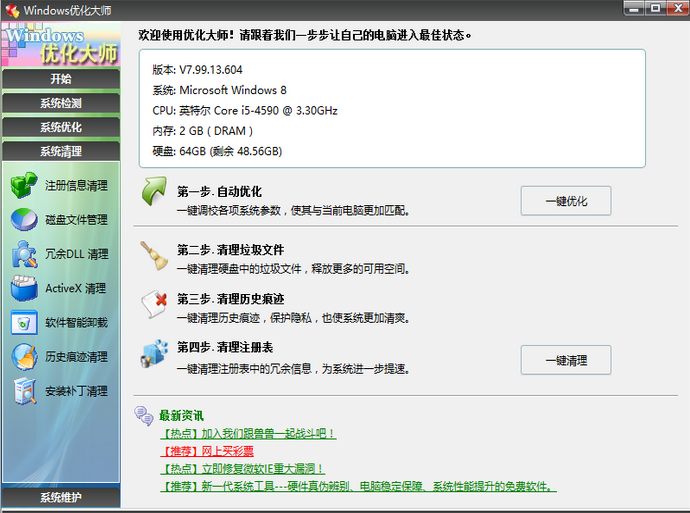Viewport: 690px width, 513px height.
Task: Select 软件智能卸载 text label
Action: [x=76, y=323]
